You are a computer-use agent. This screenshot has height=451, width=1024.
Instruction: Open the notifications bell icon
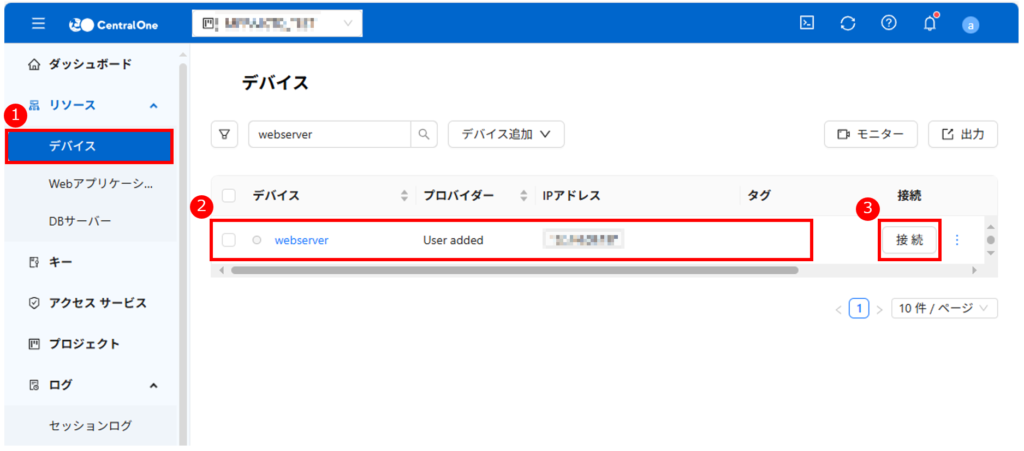coord(929,24)
